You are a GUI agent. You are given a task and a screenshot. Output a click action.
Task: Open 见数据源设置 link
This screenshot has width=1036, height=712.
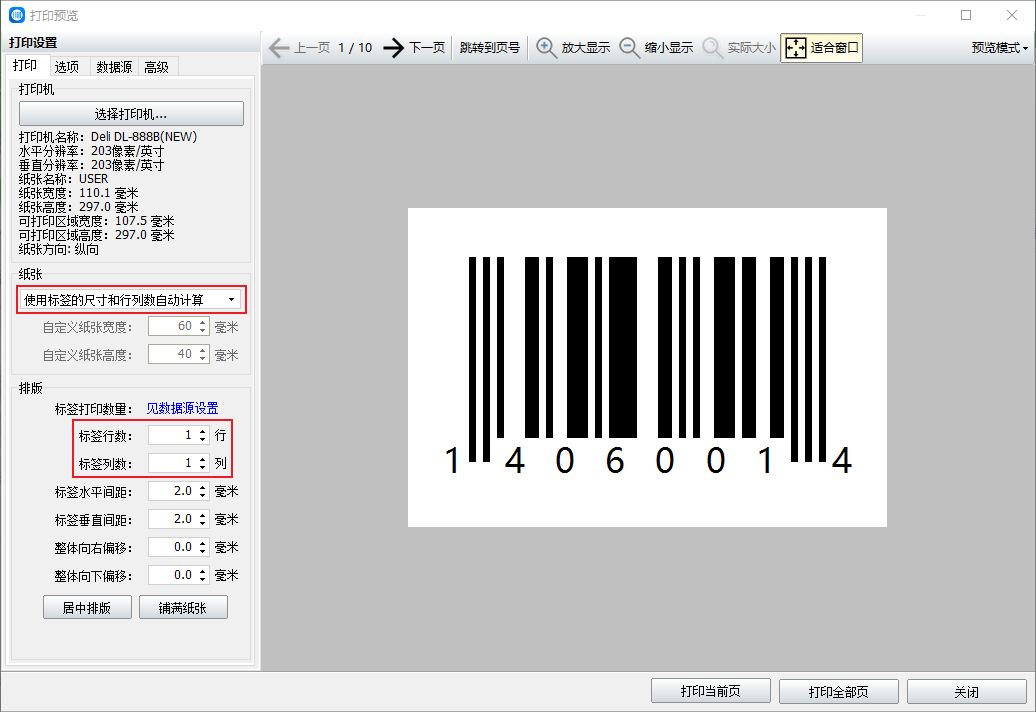tap(182, 408)
